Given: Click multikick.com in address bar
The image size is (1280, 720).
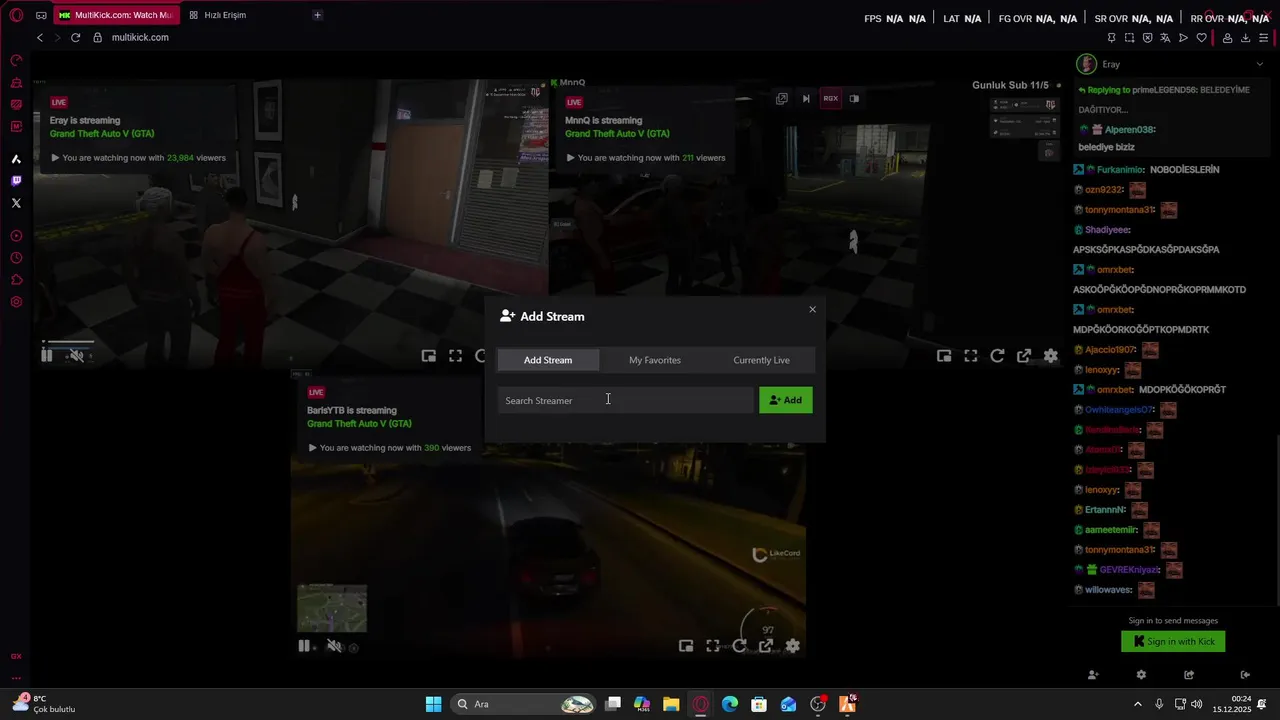Looking at the screenshot, I should [140, 37].
